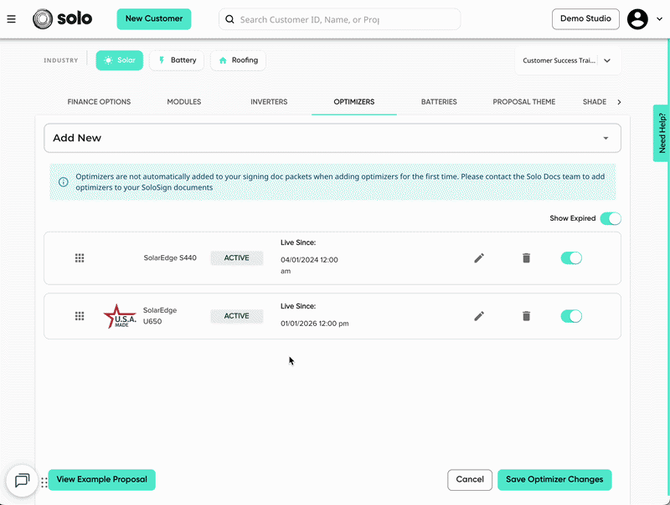Delete the SolarEdge U650 optimizer
The image size is (670, 505).
526,316
